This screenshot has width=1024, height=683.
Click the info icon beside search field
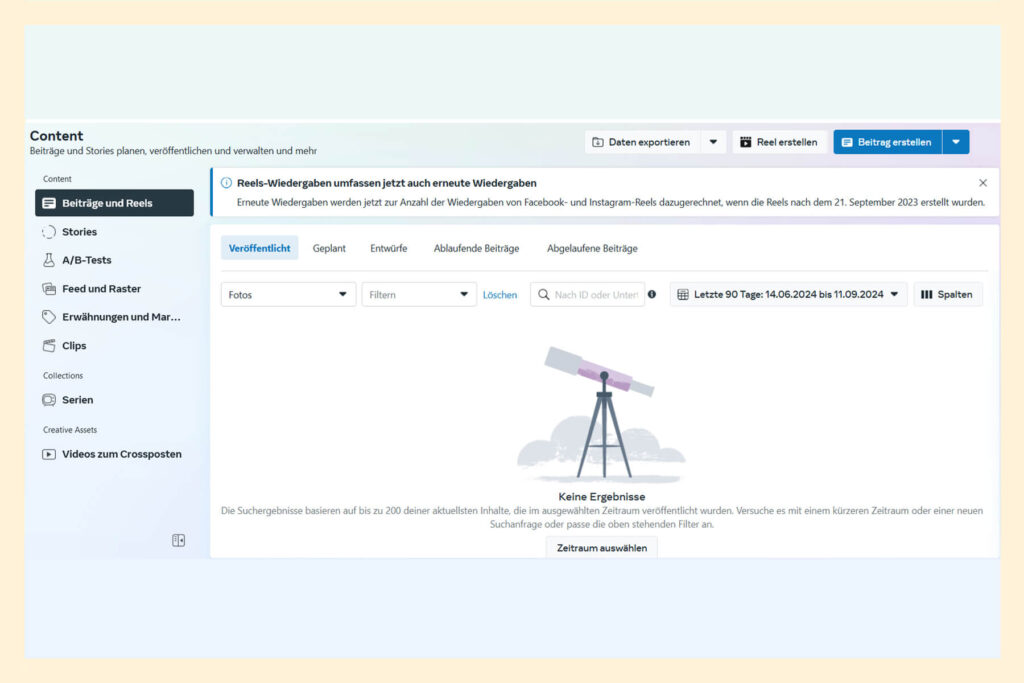click(x=652, y=295)
